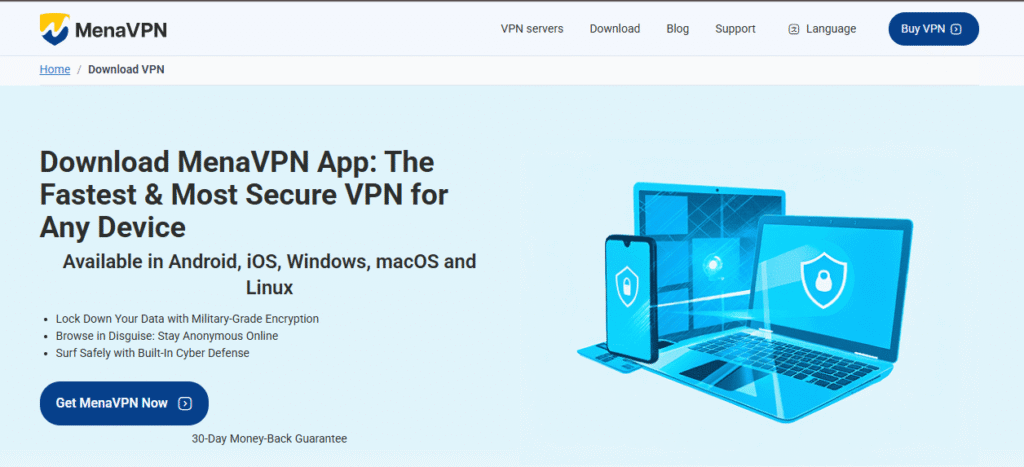Click the devices illustration image
Image resolution: width=1024 pixels, height=467 pixels.
tap(744, 302)
